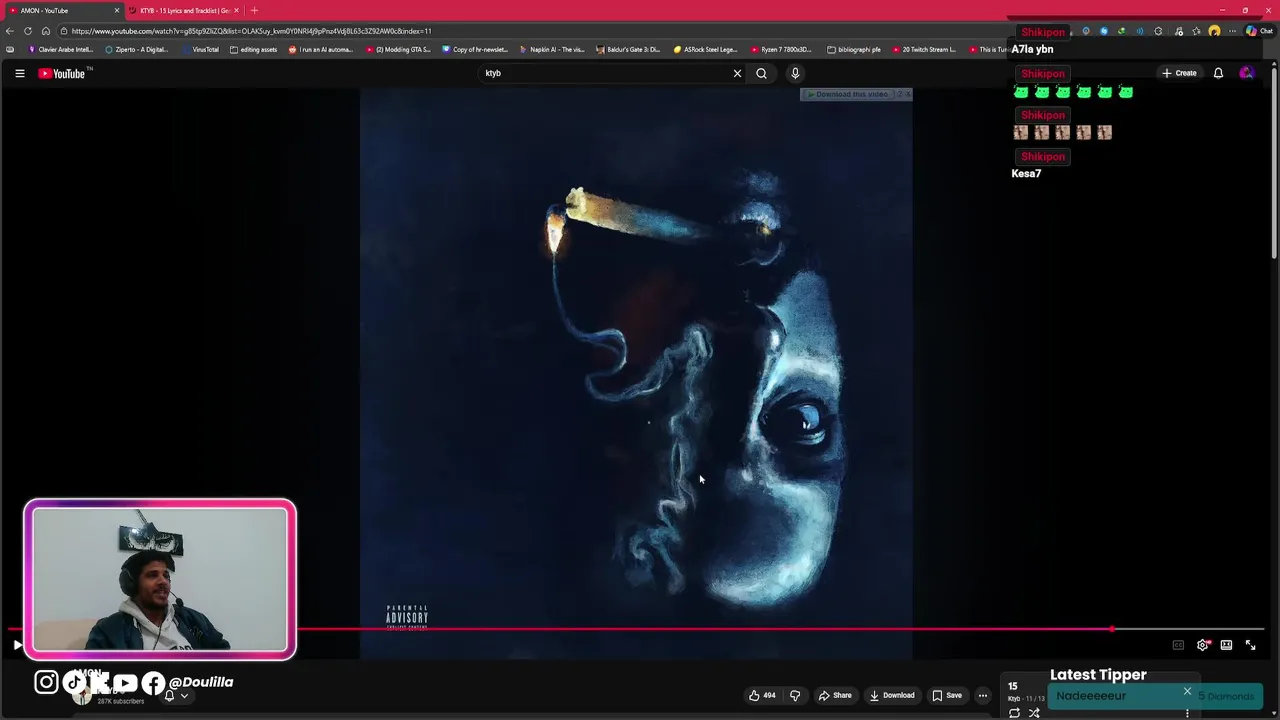Open the ASRock Steel Legend bookmark
This screenshot has width=1280, height=720.
pyautogui.click(x=705, y=49)
